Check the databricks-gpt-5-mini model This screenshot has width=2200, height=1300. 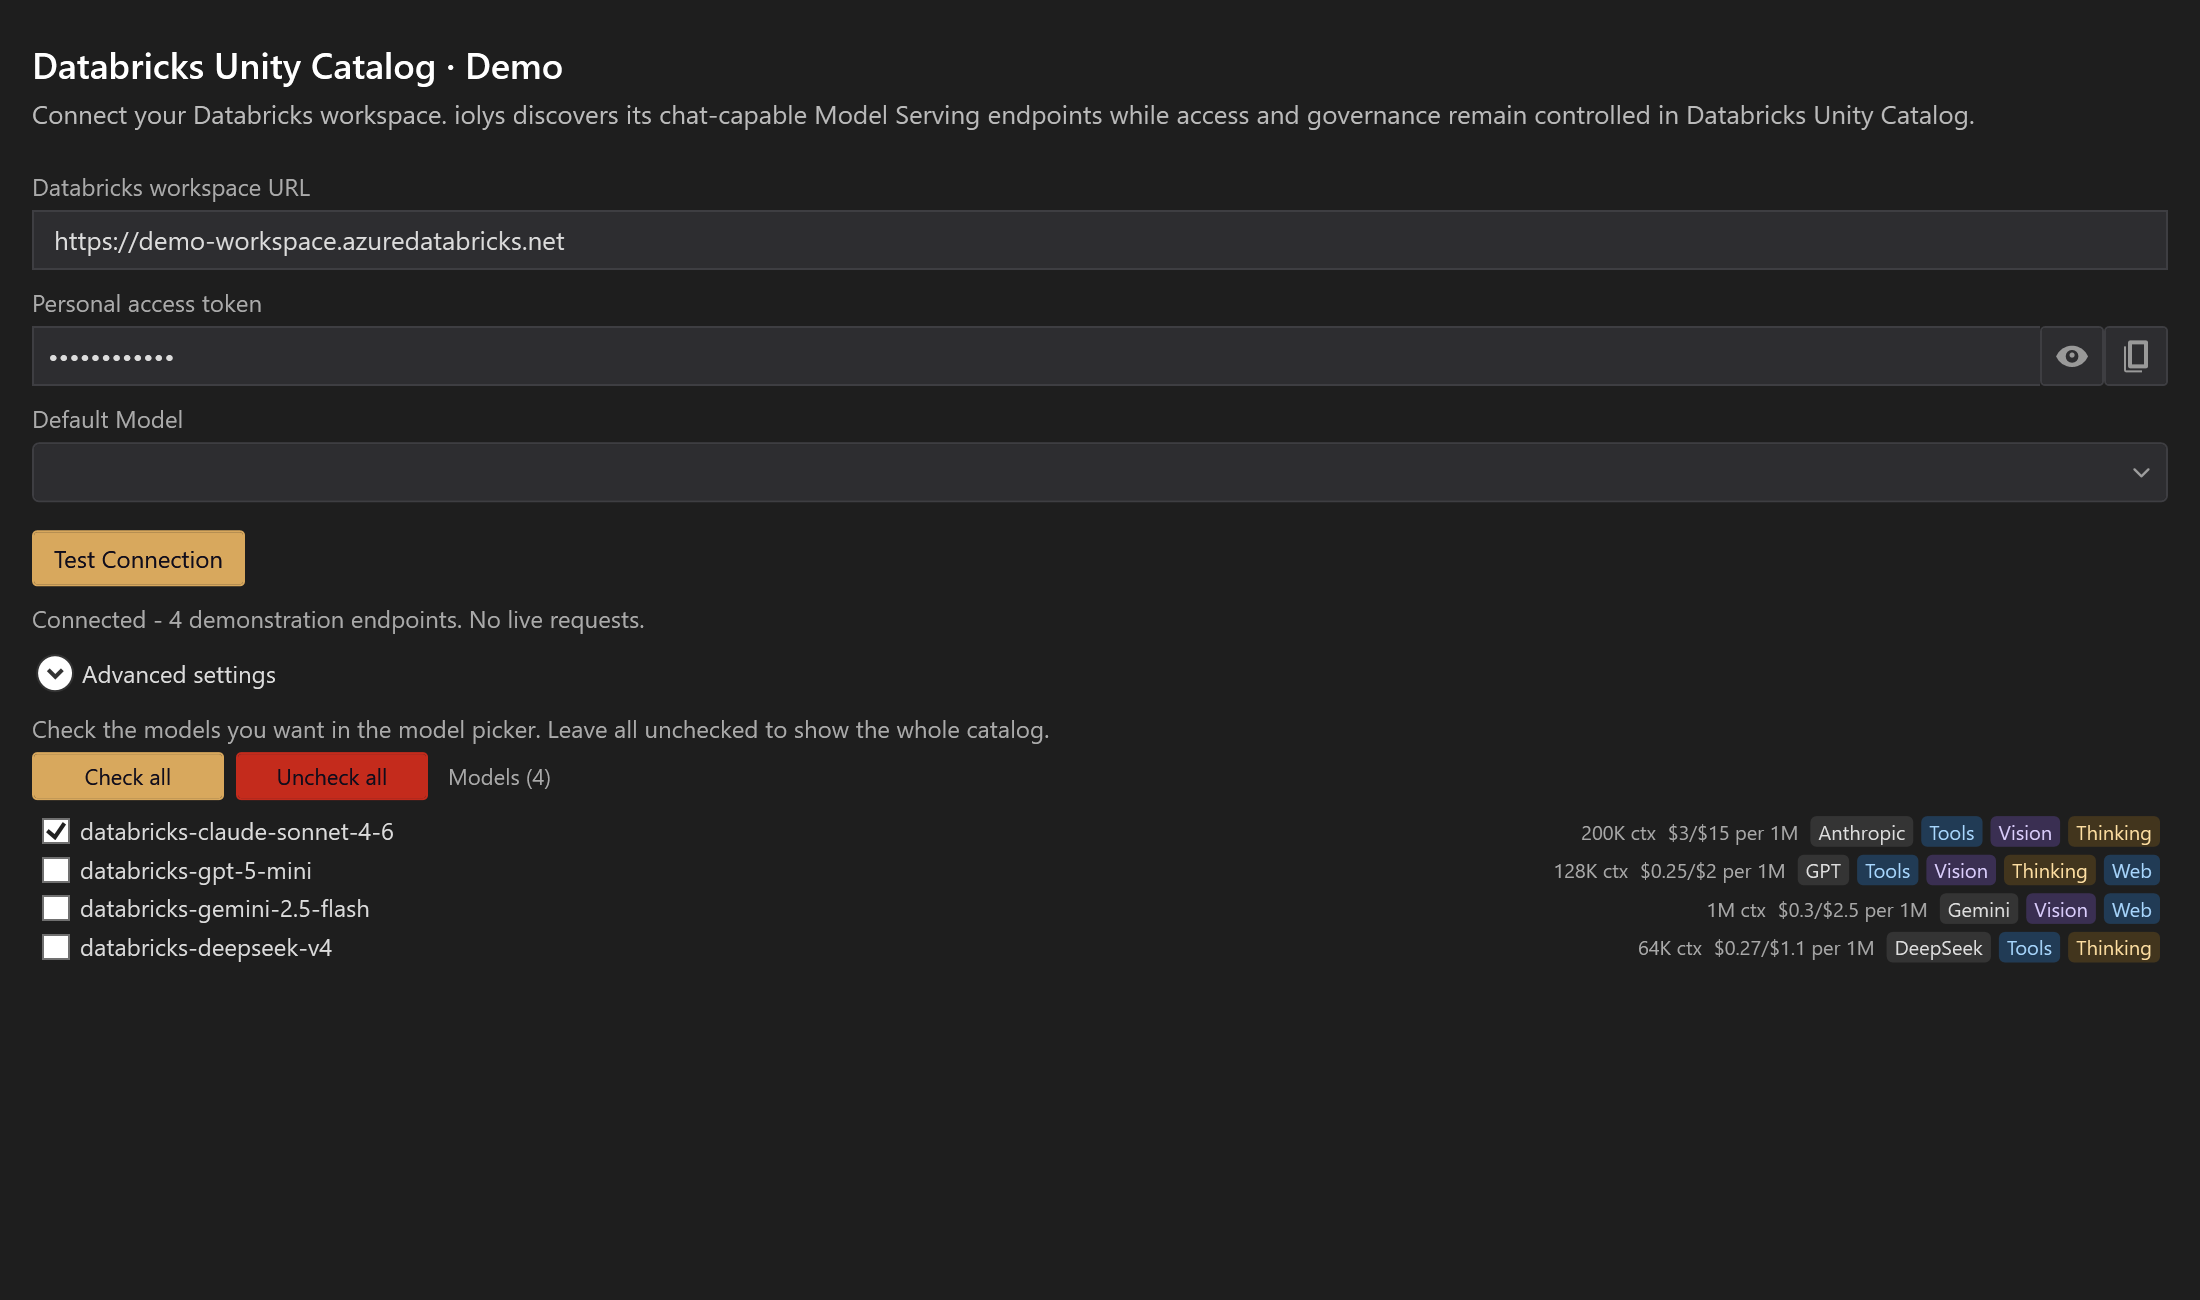(x=56, y=870)
